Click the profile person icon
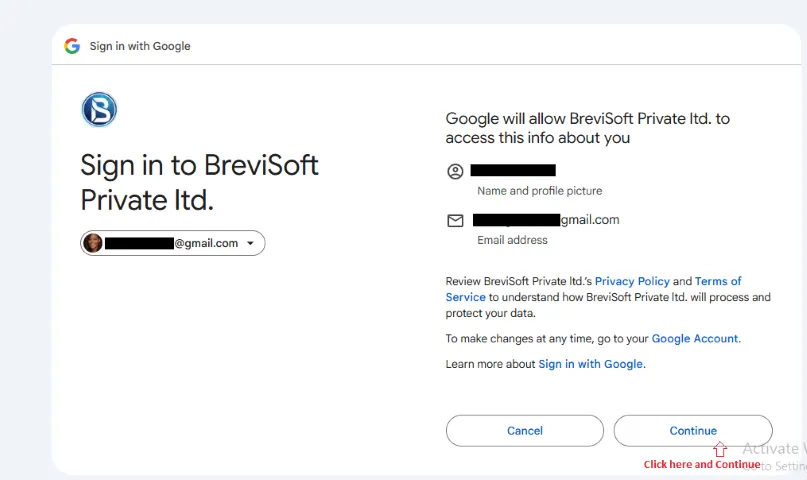This screenshot has height=480, width=807. pos(455,171)
